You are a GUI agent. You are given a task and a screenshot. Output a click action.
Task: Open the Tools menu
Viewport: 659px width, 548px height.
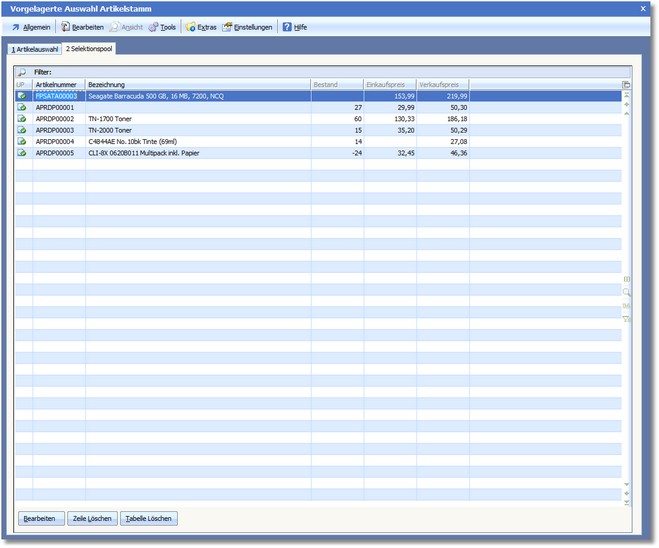161,27
